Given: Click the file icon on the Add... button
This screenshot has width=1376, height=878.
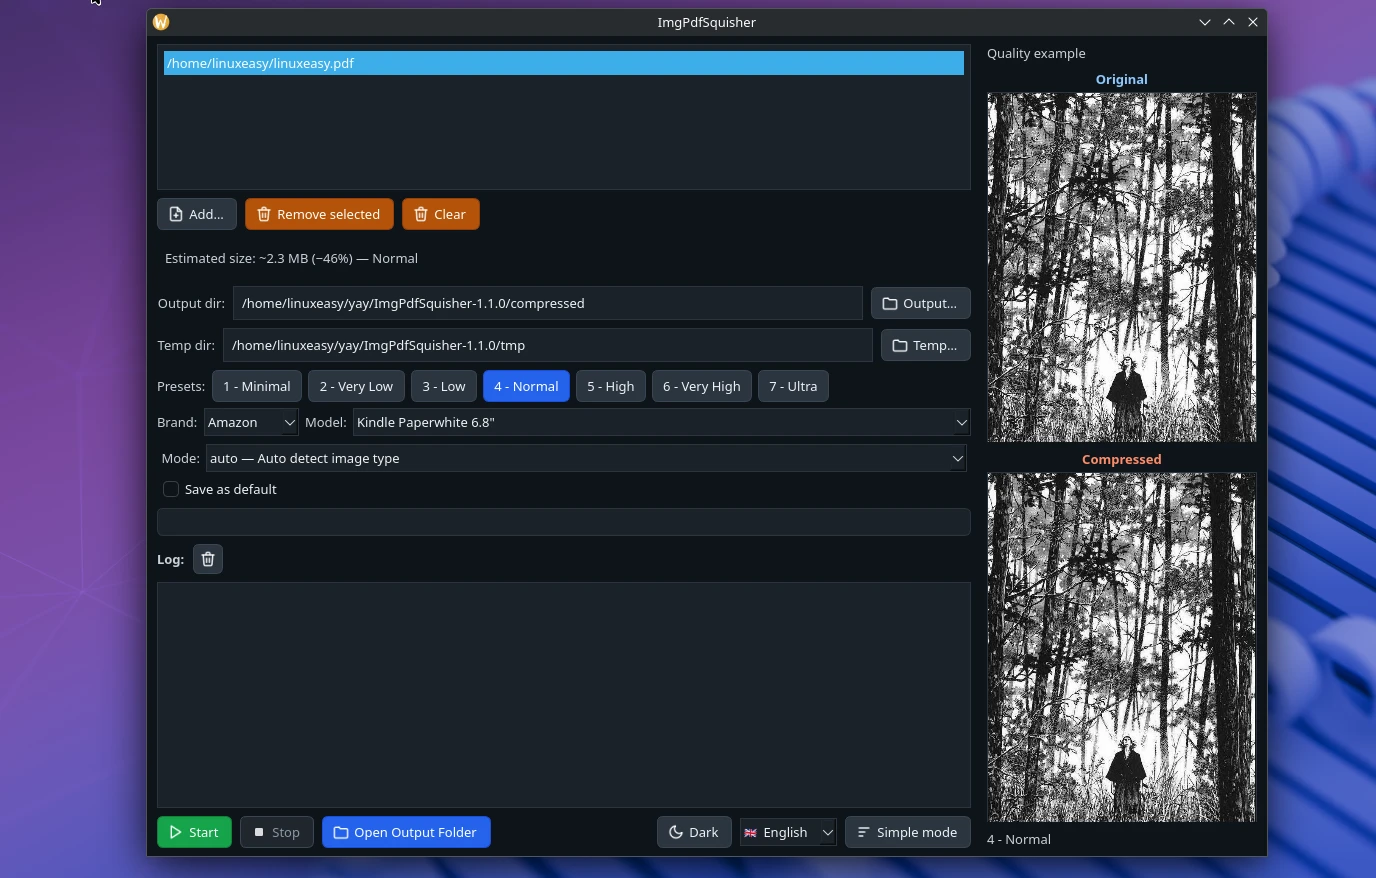Looking at the screenshot, I should [x=176, y=213].
